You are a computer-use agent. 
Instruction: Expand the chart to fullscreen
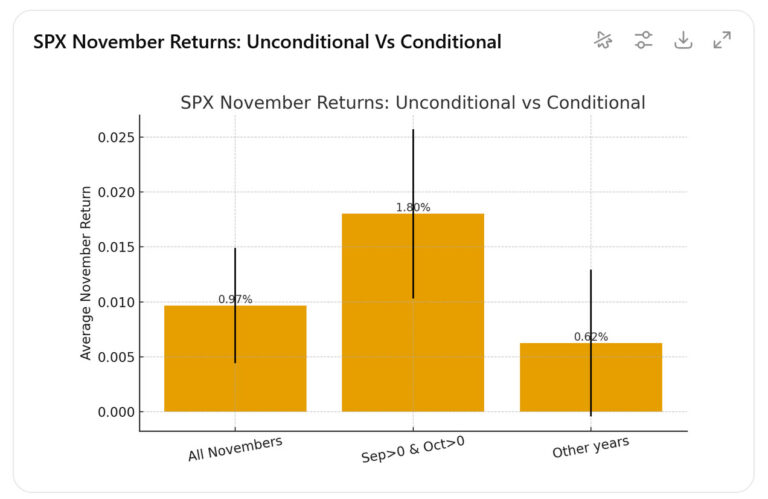point(722,40)
